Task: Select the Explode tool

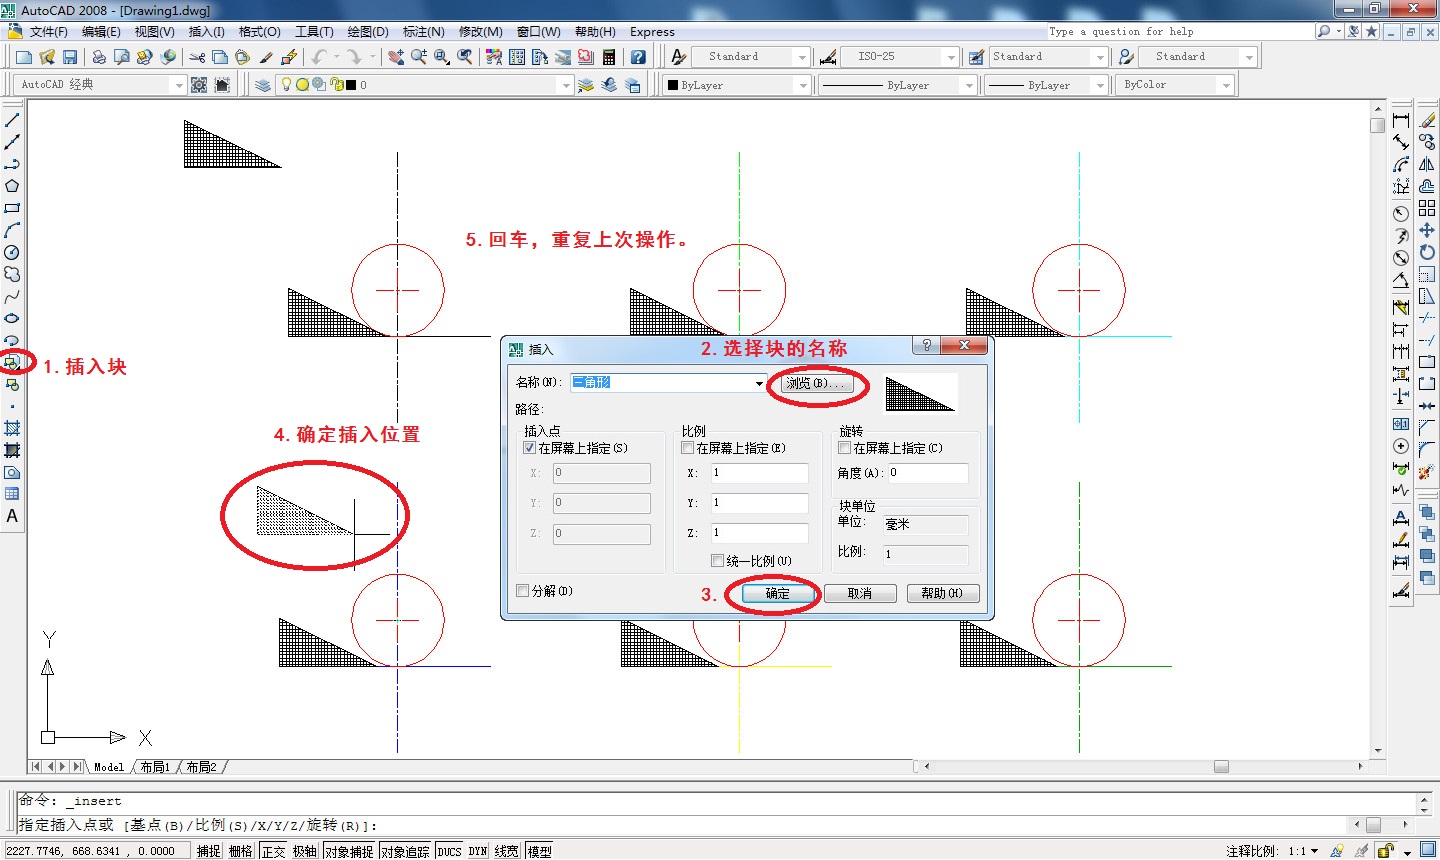Action: (x=1427, y=472)
